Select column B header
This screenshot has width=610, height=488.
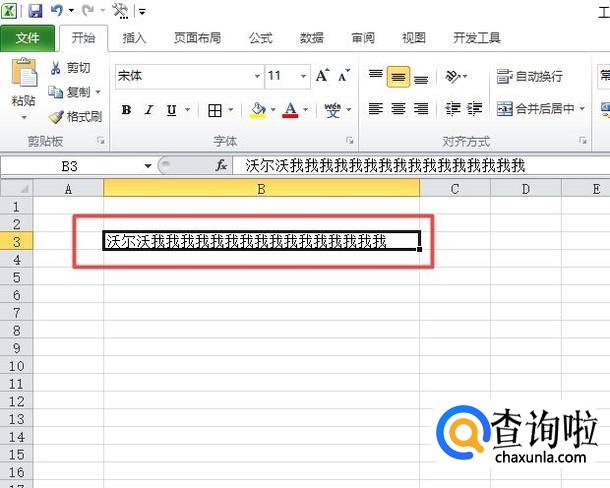[261, 189]
